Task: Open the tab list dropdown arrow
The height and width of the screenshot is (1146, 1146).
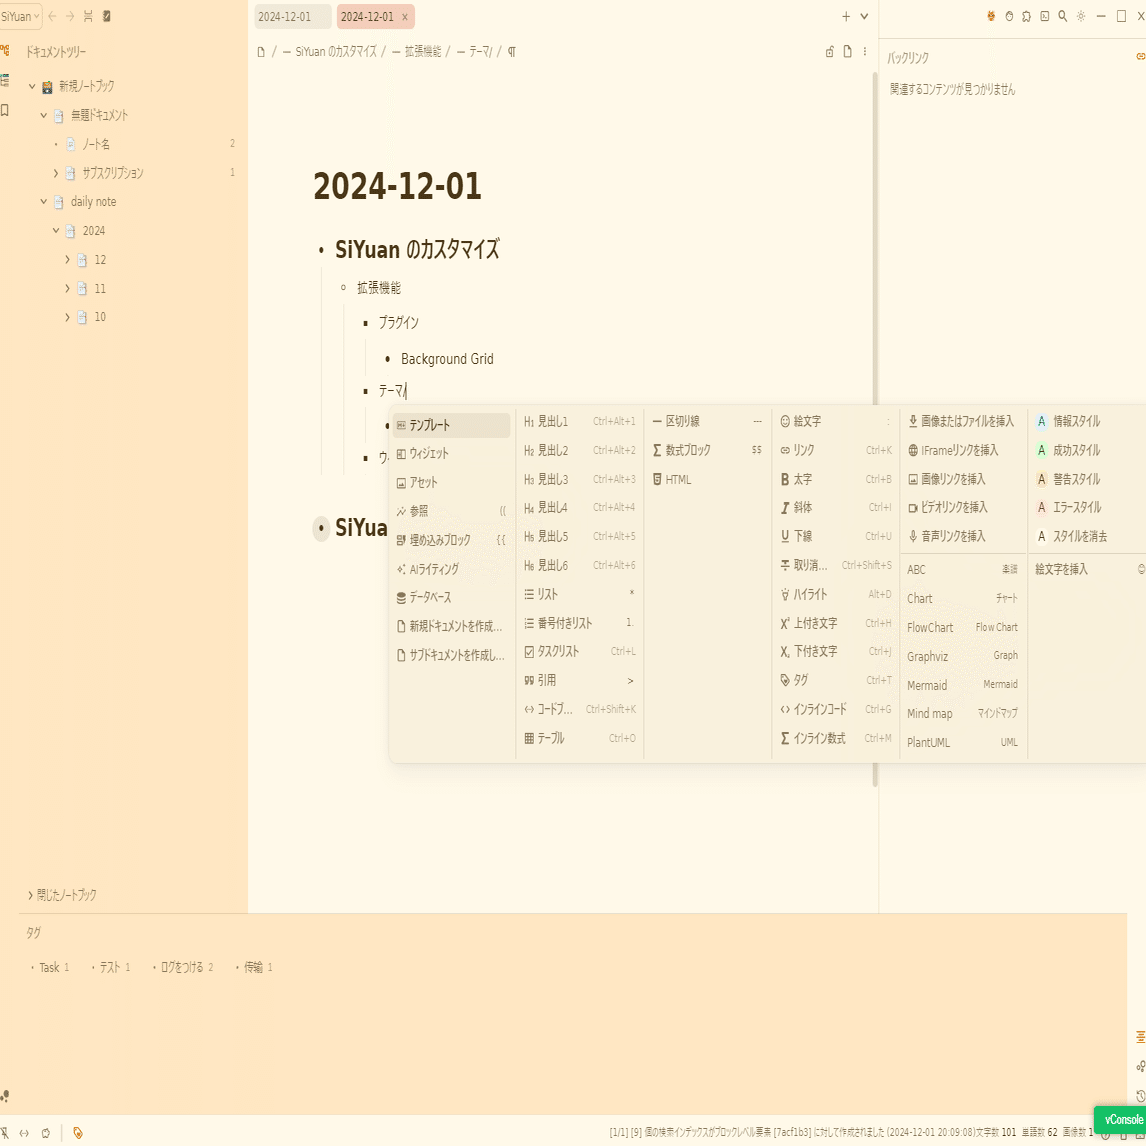Action: pyautogui.click(x=864, y=16)
